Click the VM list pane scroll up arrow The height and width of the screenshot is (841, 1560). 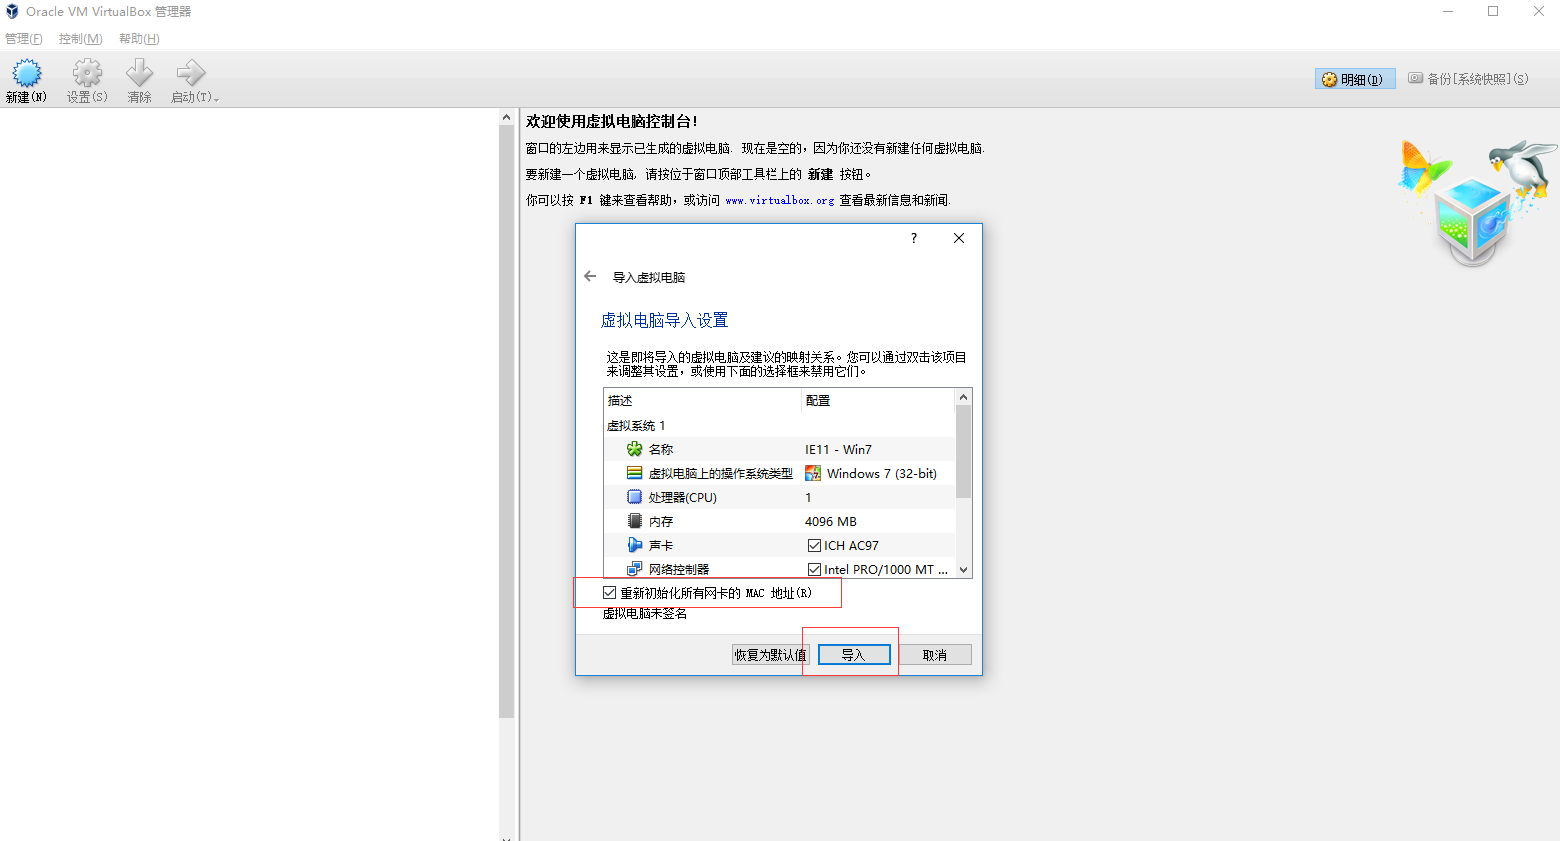[x=506, y=117]
